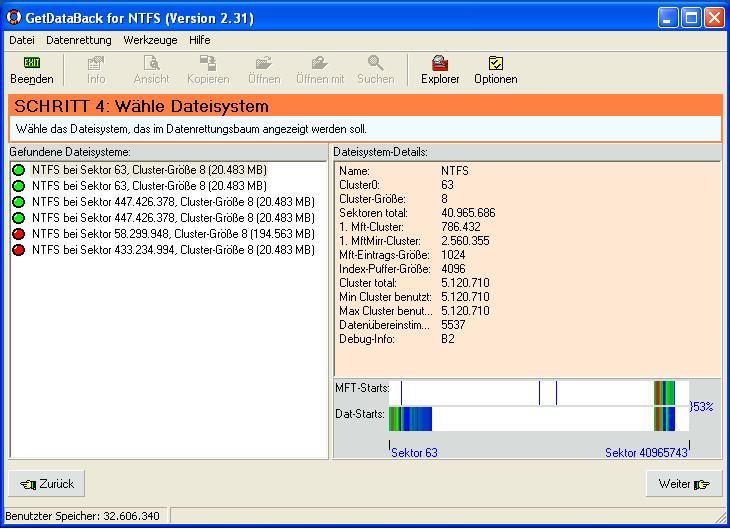Click the 1. MftMirr-Cluster value 2.560.355

(x=465, y=241)
